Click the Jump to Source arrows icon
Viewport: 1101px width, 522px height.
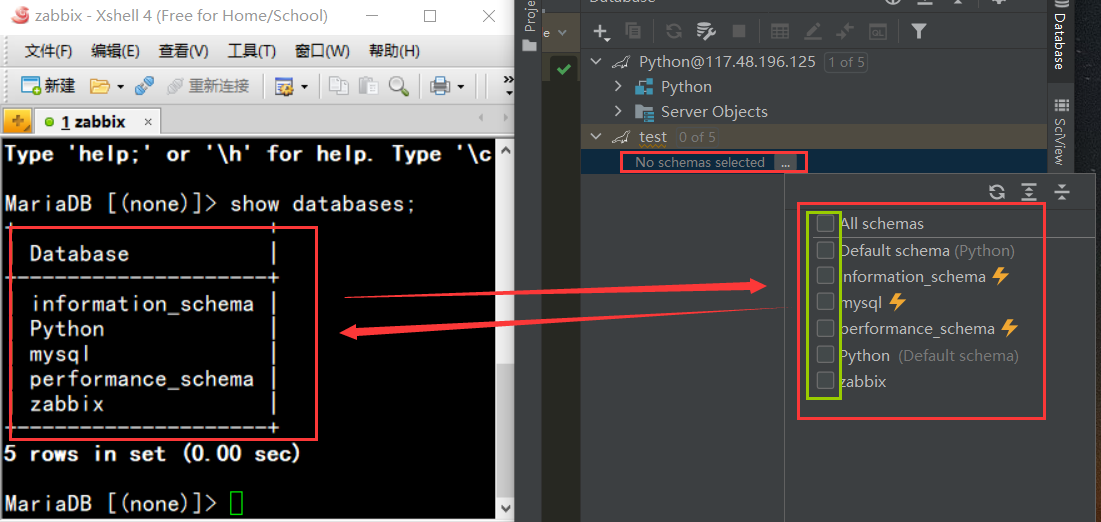(845, 31)
